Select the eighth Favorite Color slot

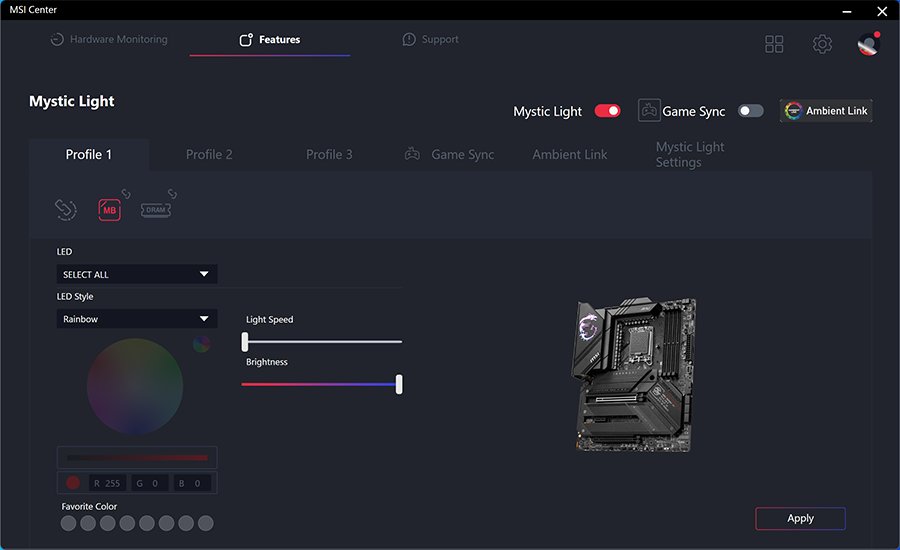205,523
